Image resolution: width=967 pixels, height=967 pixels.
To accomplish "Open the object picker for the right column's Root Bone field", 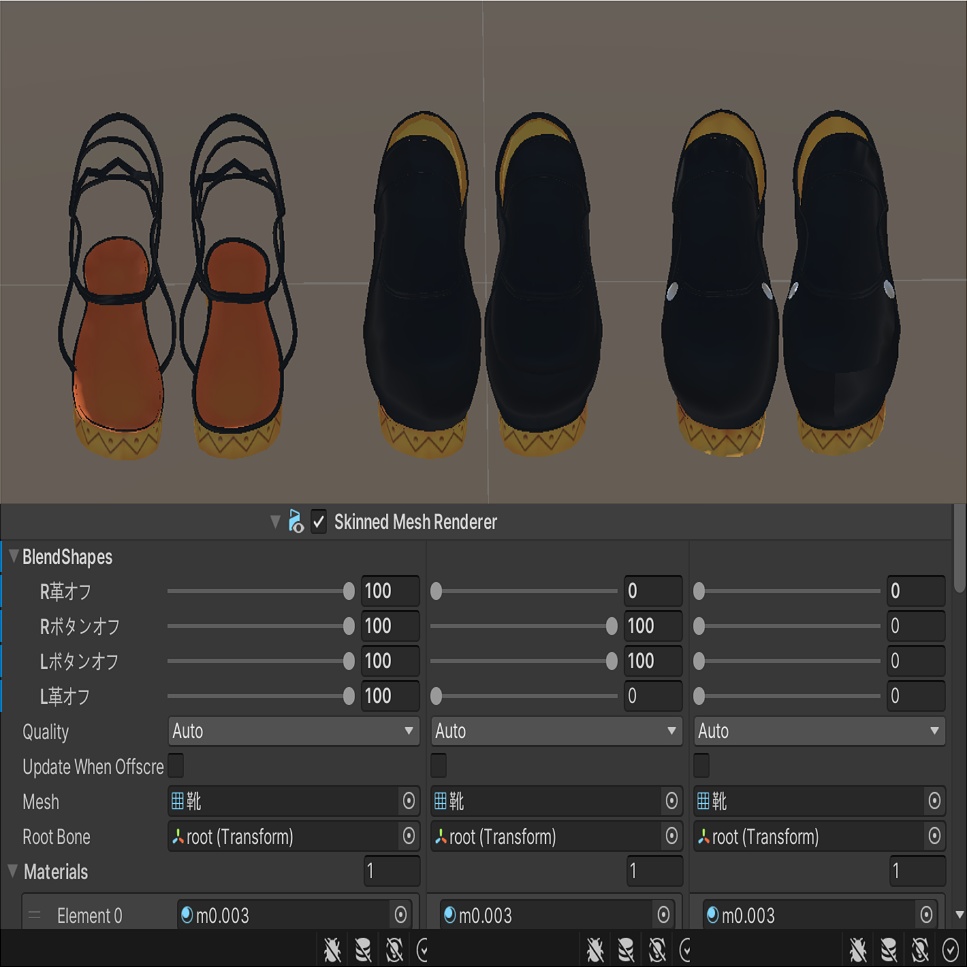I will coord(934,836).
